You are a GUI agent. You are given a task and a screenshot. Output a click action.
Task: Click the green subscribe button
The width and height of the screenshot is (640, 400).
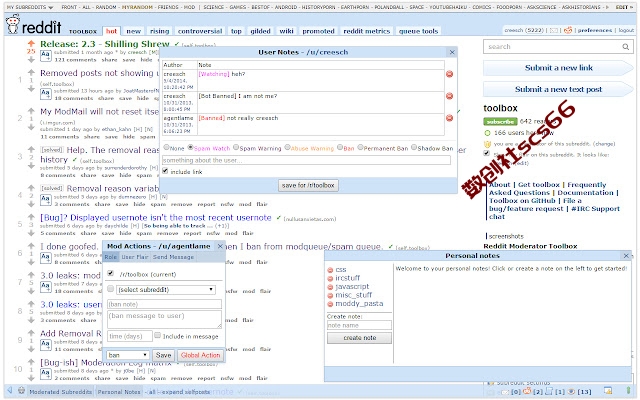[x=500, y=122]
